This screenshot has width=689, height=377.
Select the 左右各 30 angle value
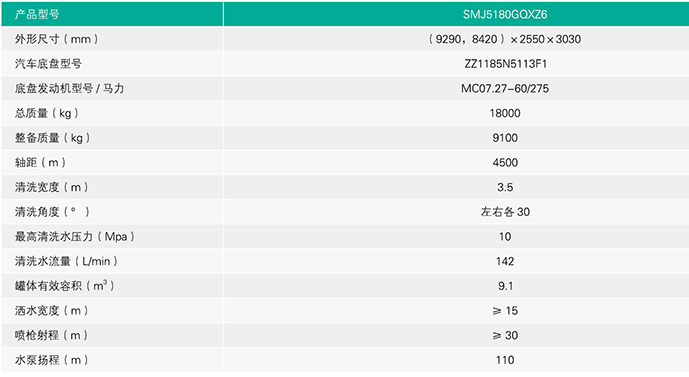pos(505,212)
